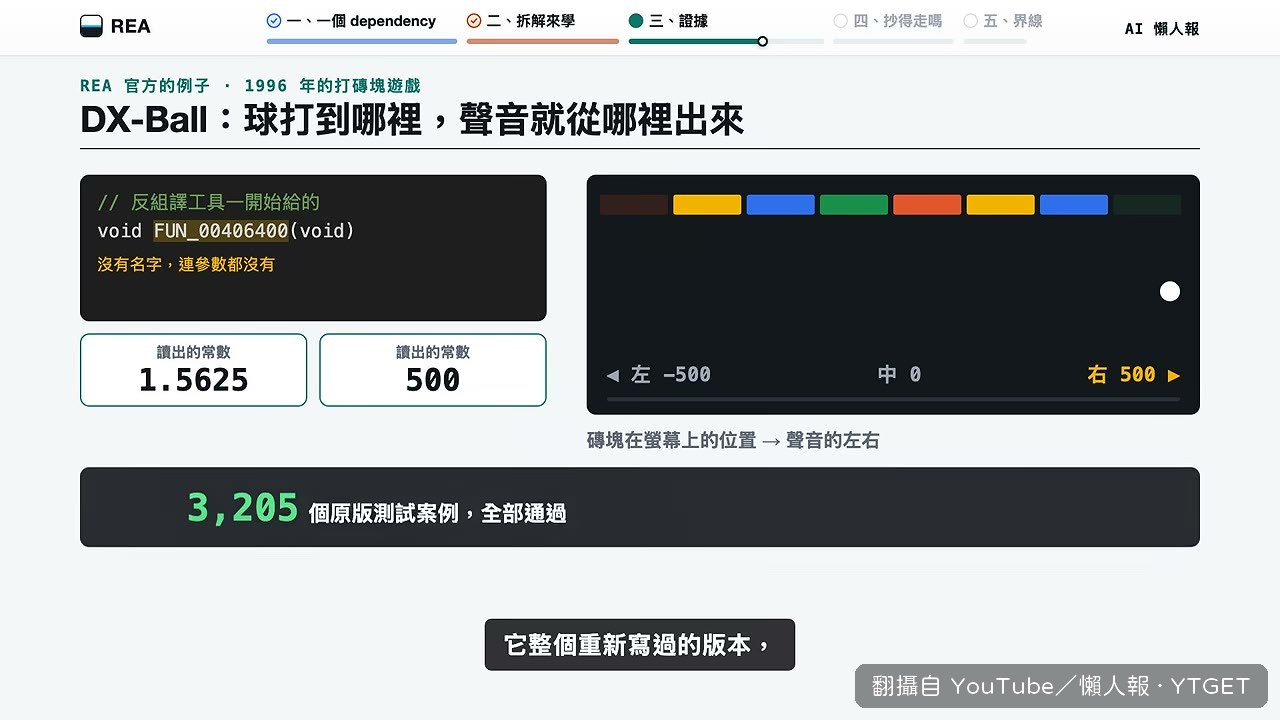This screenshot has width=1280, height=720.
Task: Click the highlighted 右 500 pan label
Action: (1134, 374)
